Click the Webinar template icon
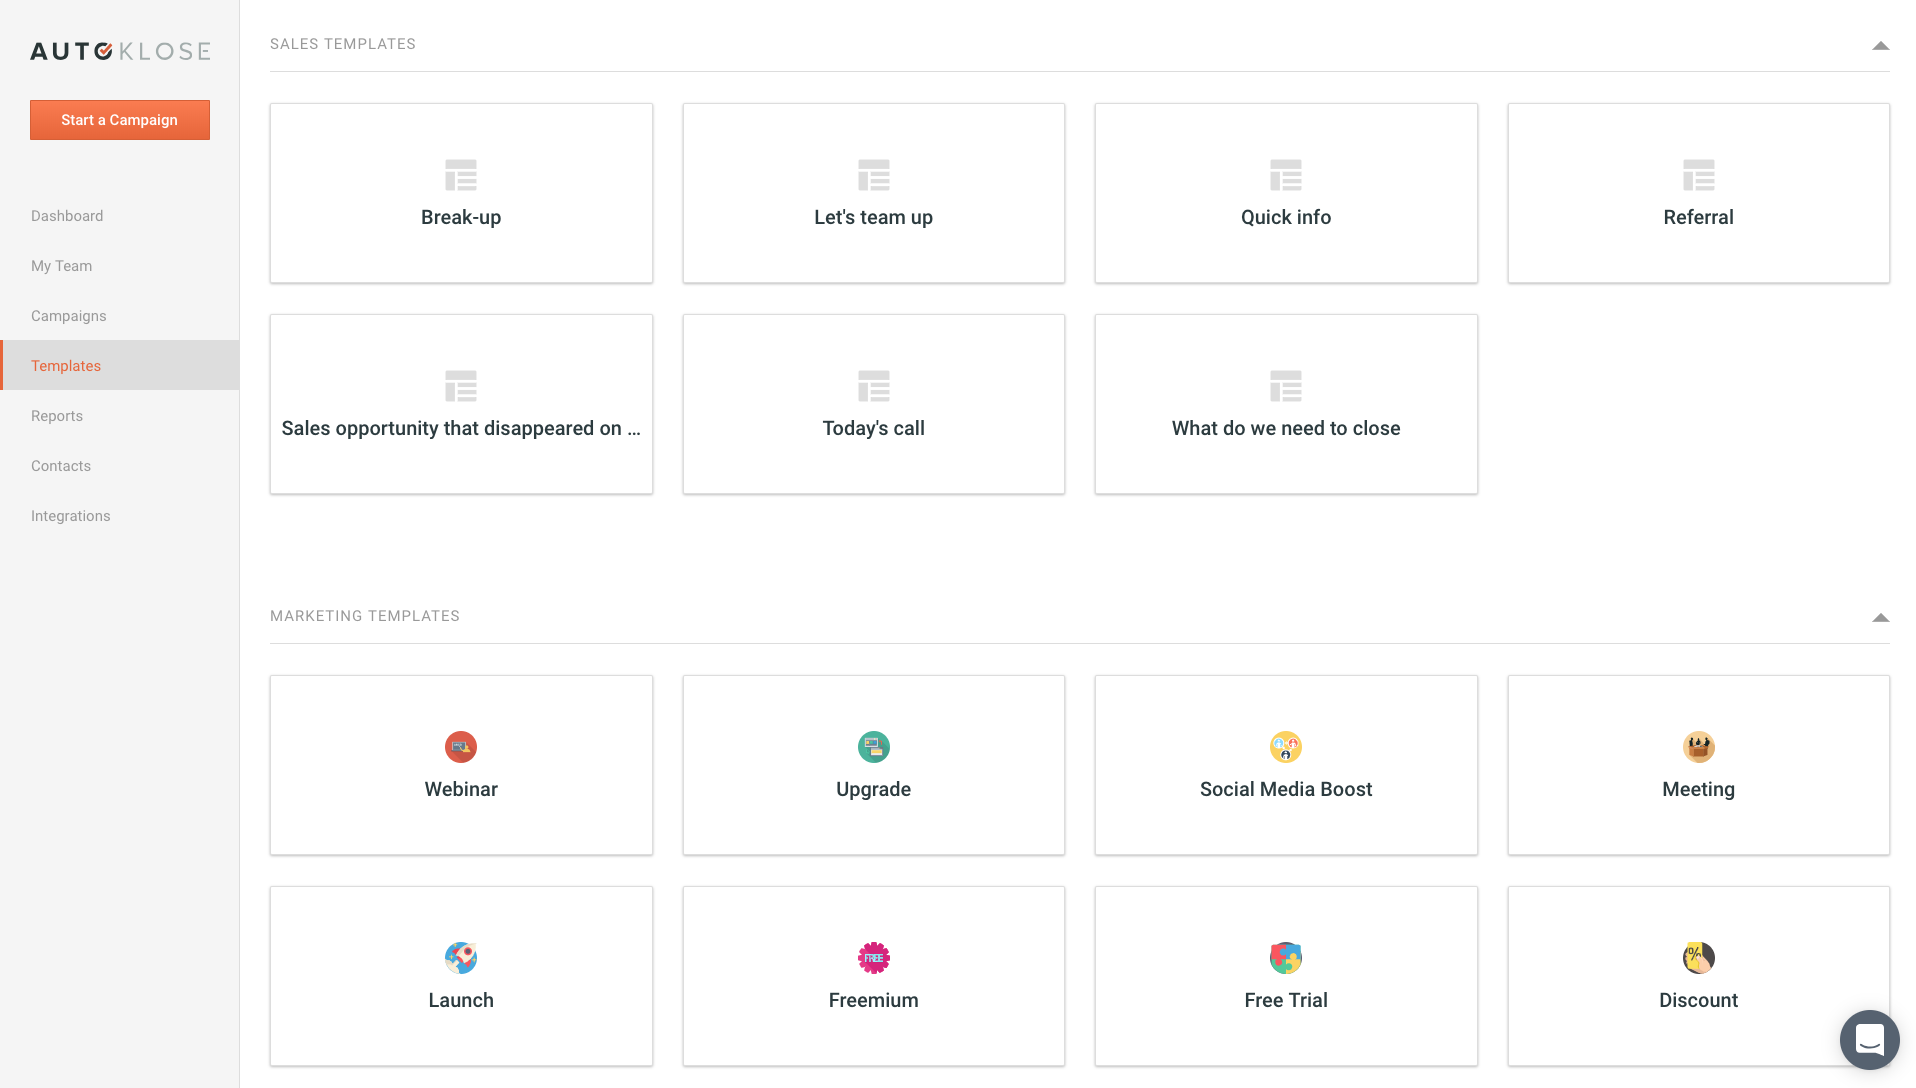 [461, 747]
